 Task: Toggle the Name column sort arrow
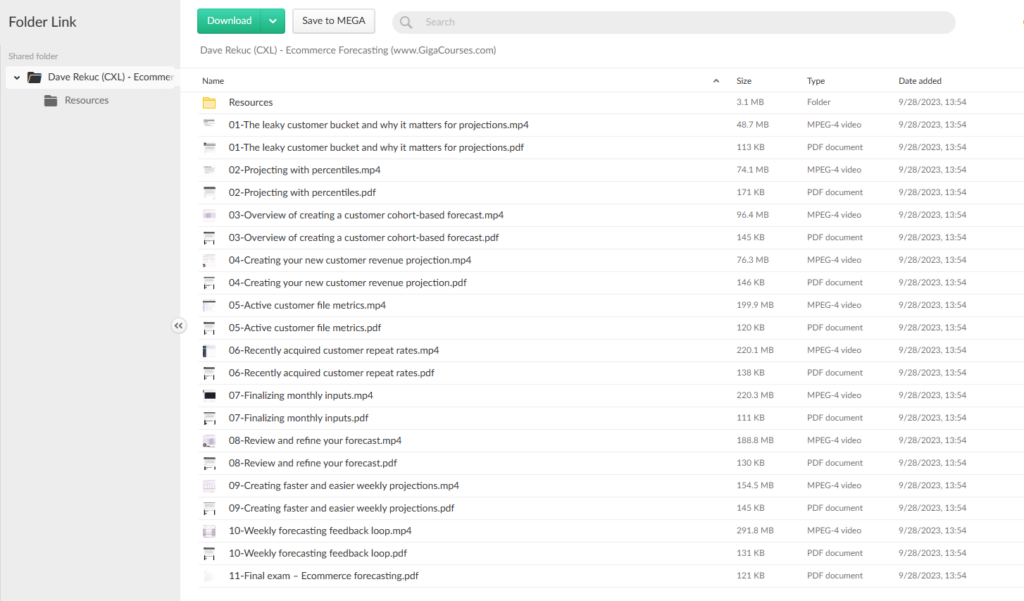point(715,81)
